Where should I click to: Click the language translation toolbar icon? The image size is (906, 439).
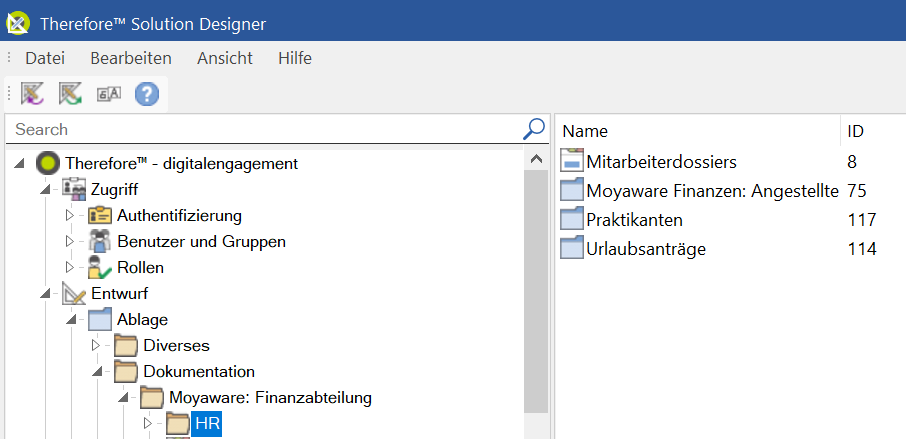(109, 94)
